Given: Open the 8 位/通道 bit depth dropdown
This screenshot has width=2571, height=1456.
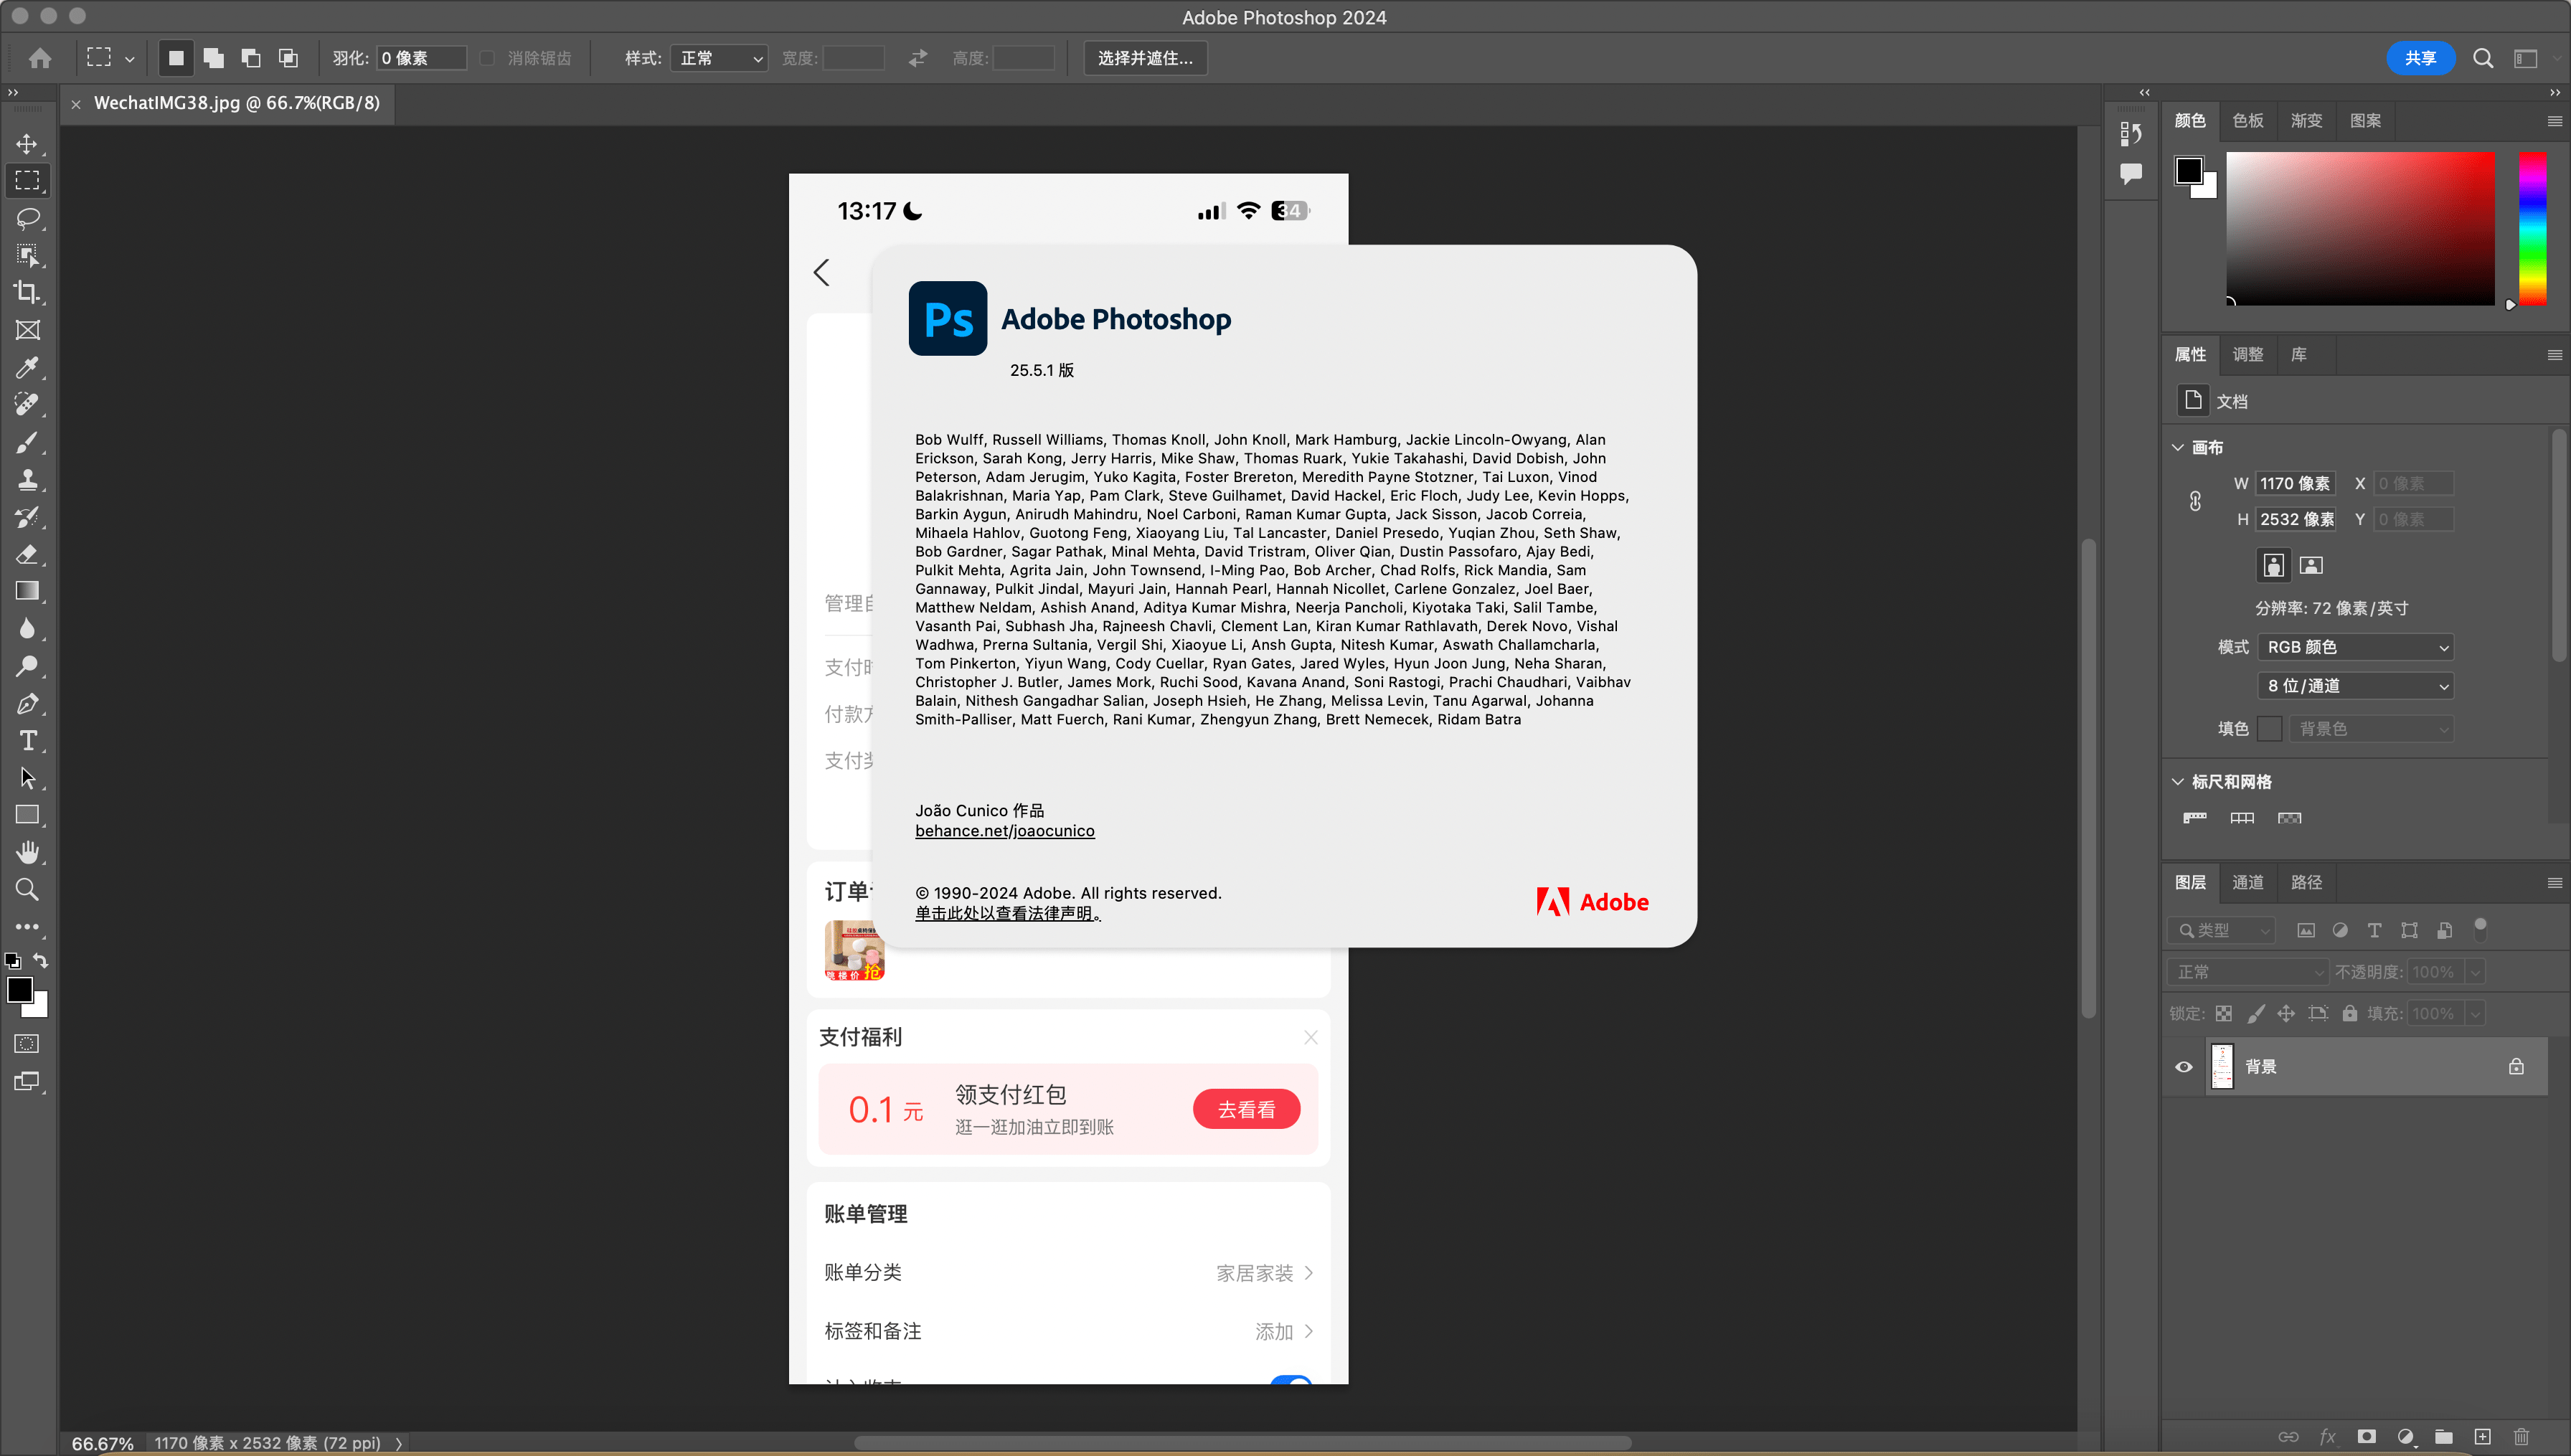Looking at the screenshot, I should tap(2355, 686).
